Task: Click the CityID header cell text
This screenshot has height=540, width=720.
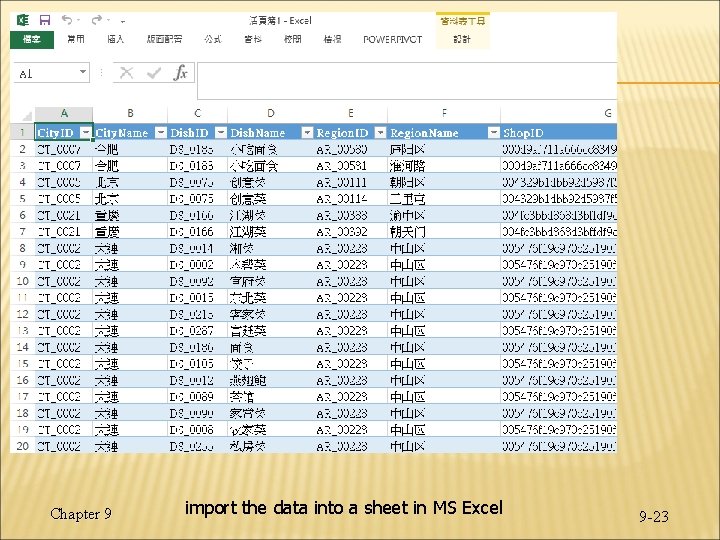Action: pyautogui.click(x=55, y=133)
